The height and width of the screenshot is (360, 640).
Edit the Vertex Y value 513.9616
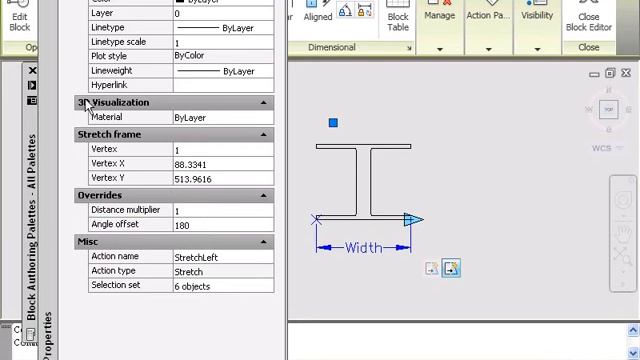pos(223,179)
